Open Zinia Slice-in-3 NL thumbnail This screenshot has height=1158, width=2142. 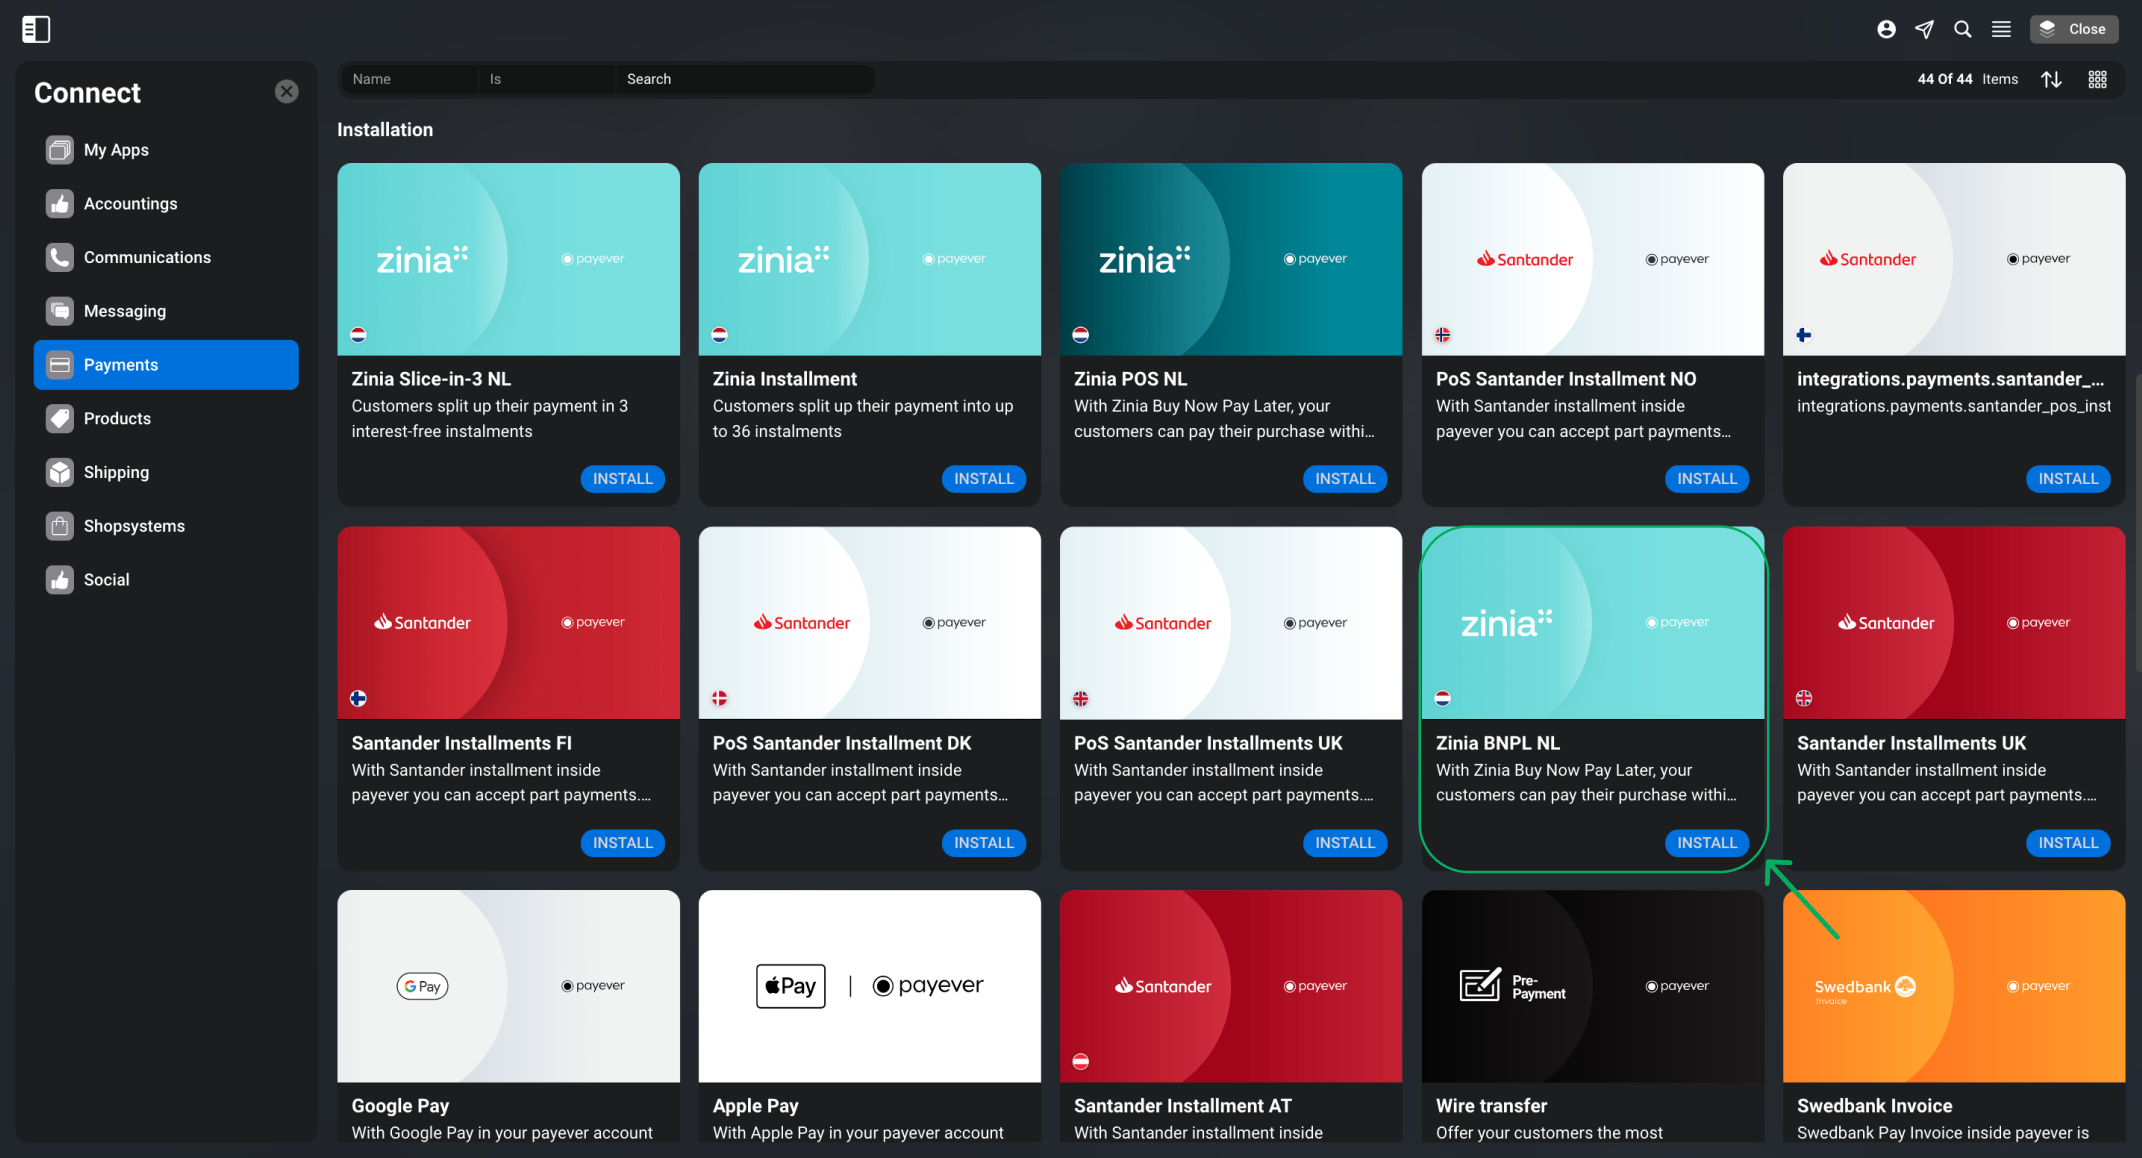508,259
